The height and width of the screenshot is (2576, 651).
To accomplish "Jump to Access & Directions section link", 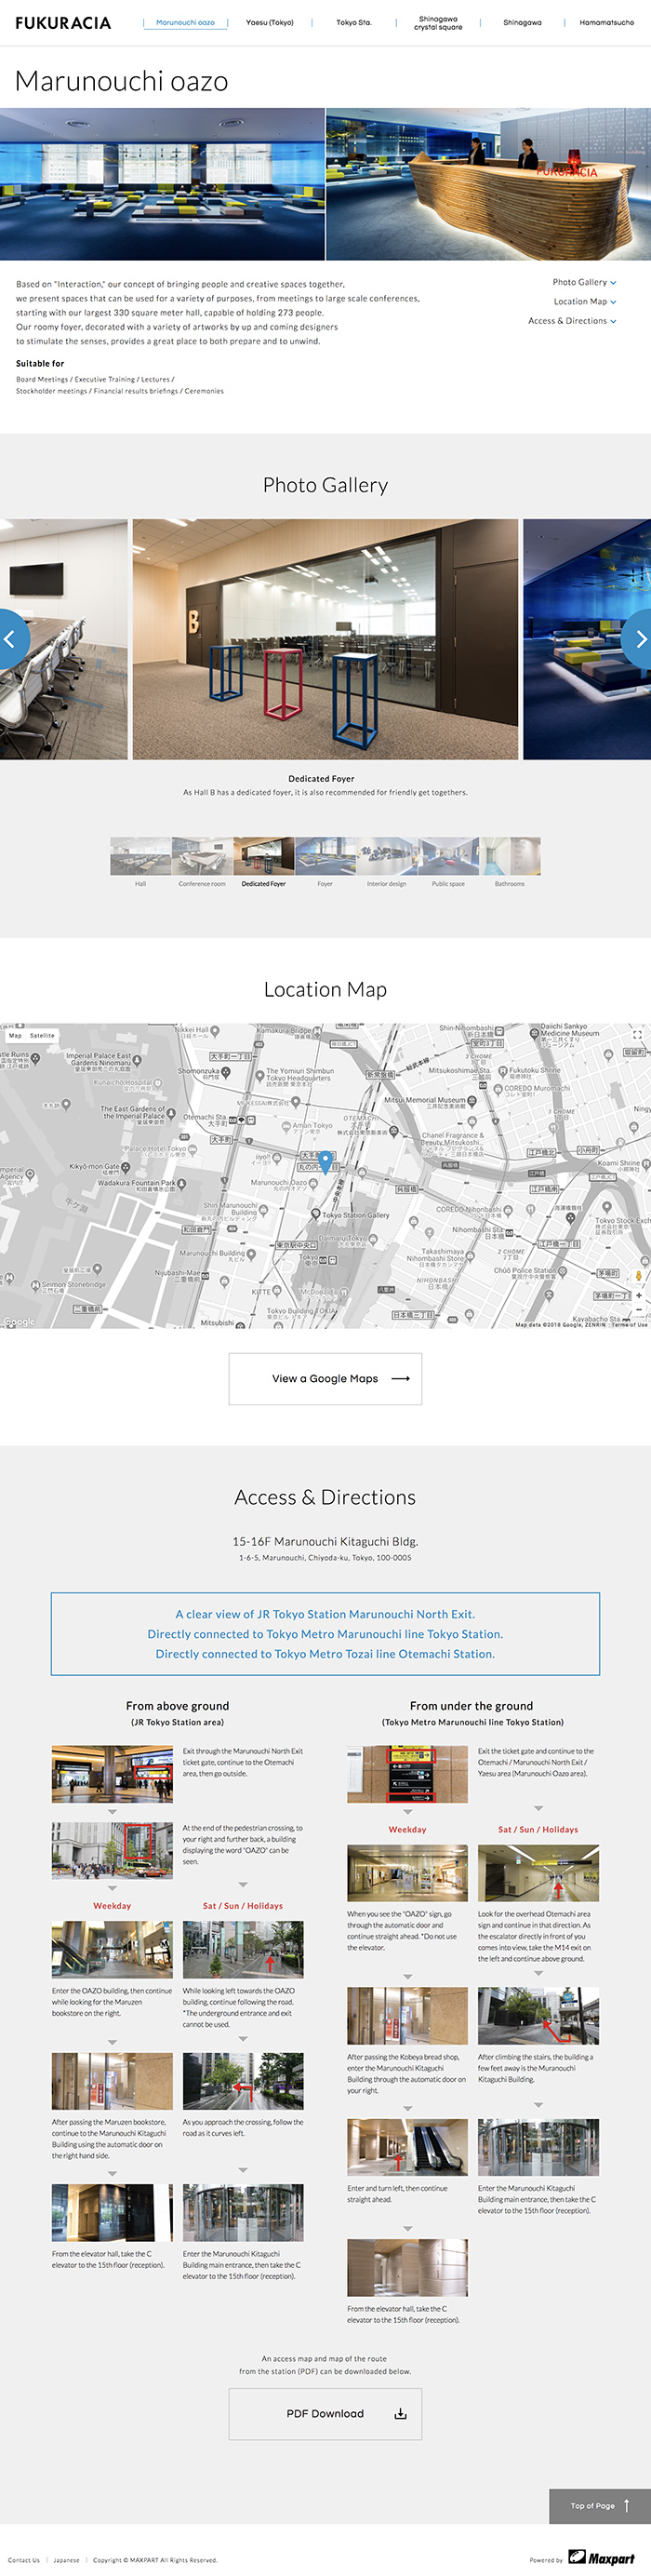I will click(572, 321).
